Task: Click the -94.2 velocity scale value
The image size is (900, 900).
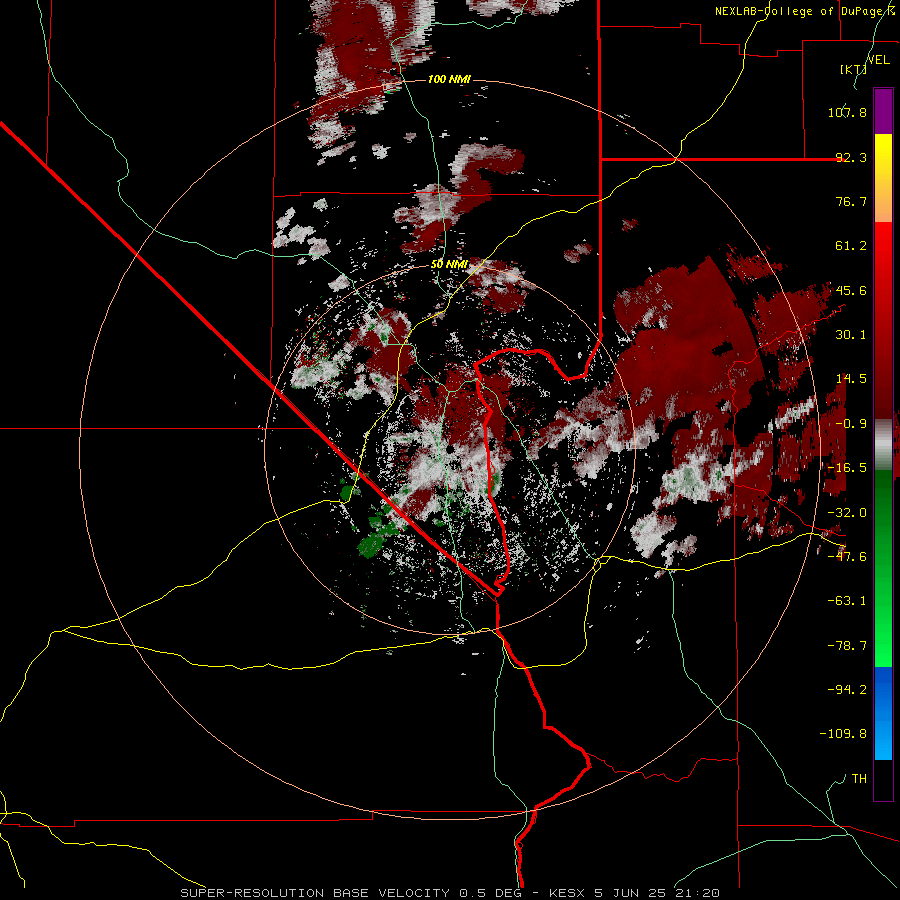Action: [x=847, y=690]
